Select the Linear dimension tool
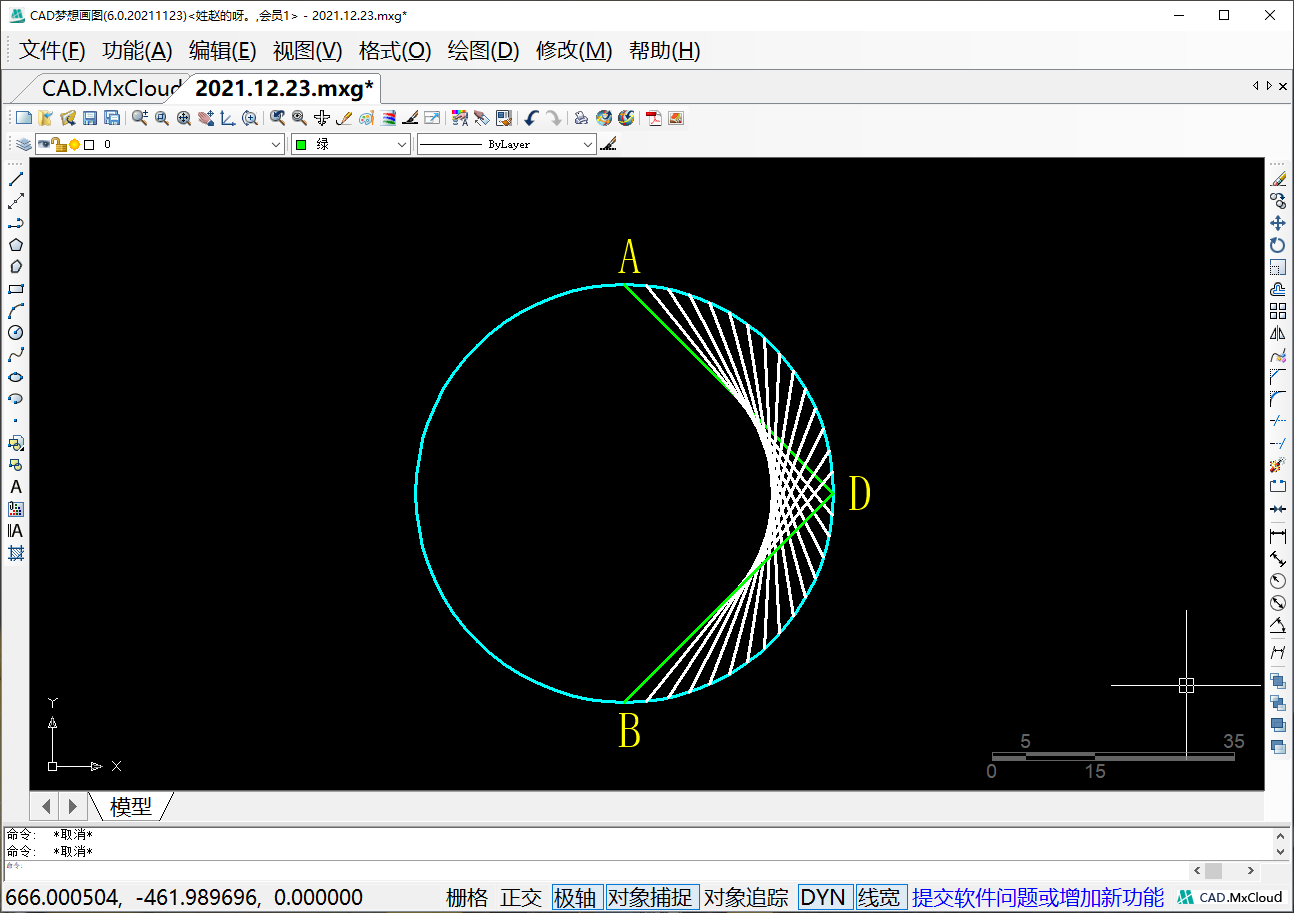Image resolution: width=1294 pixels, height=913 pixels. (1278, 537)
